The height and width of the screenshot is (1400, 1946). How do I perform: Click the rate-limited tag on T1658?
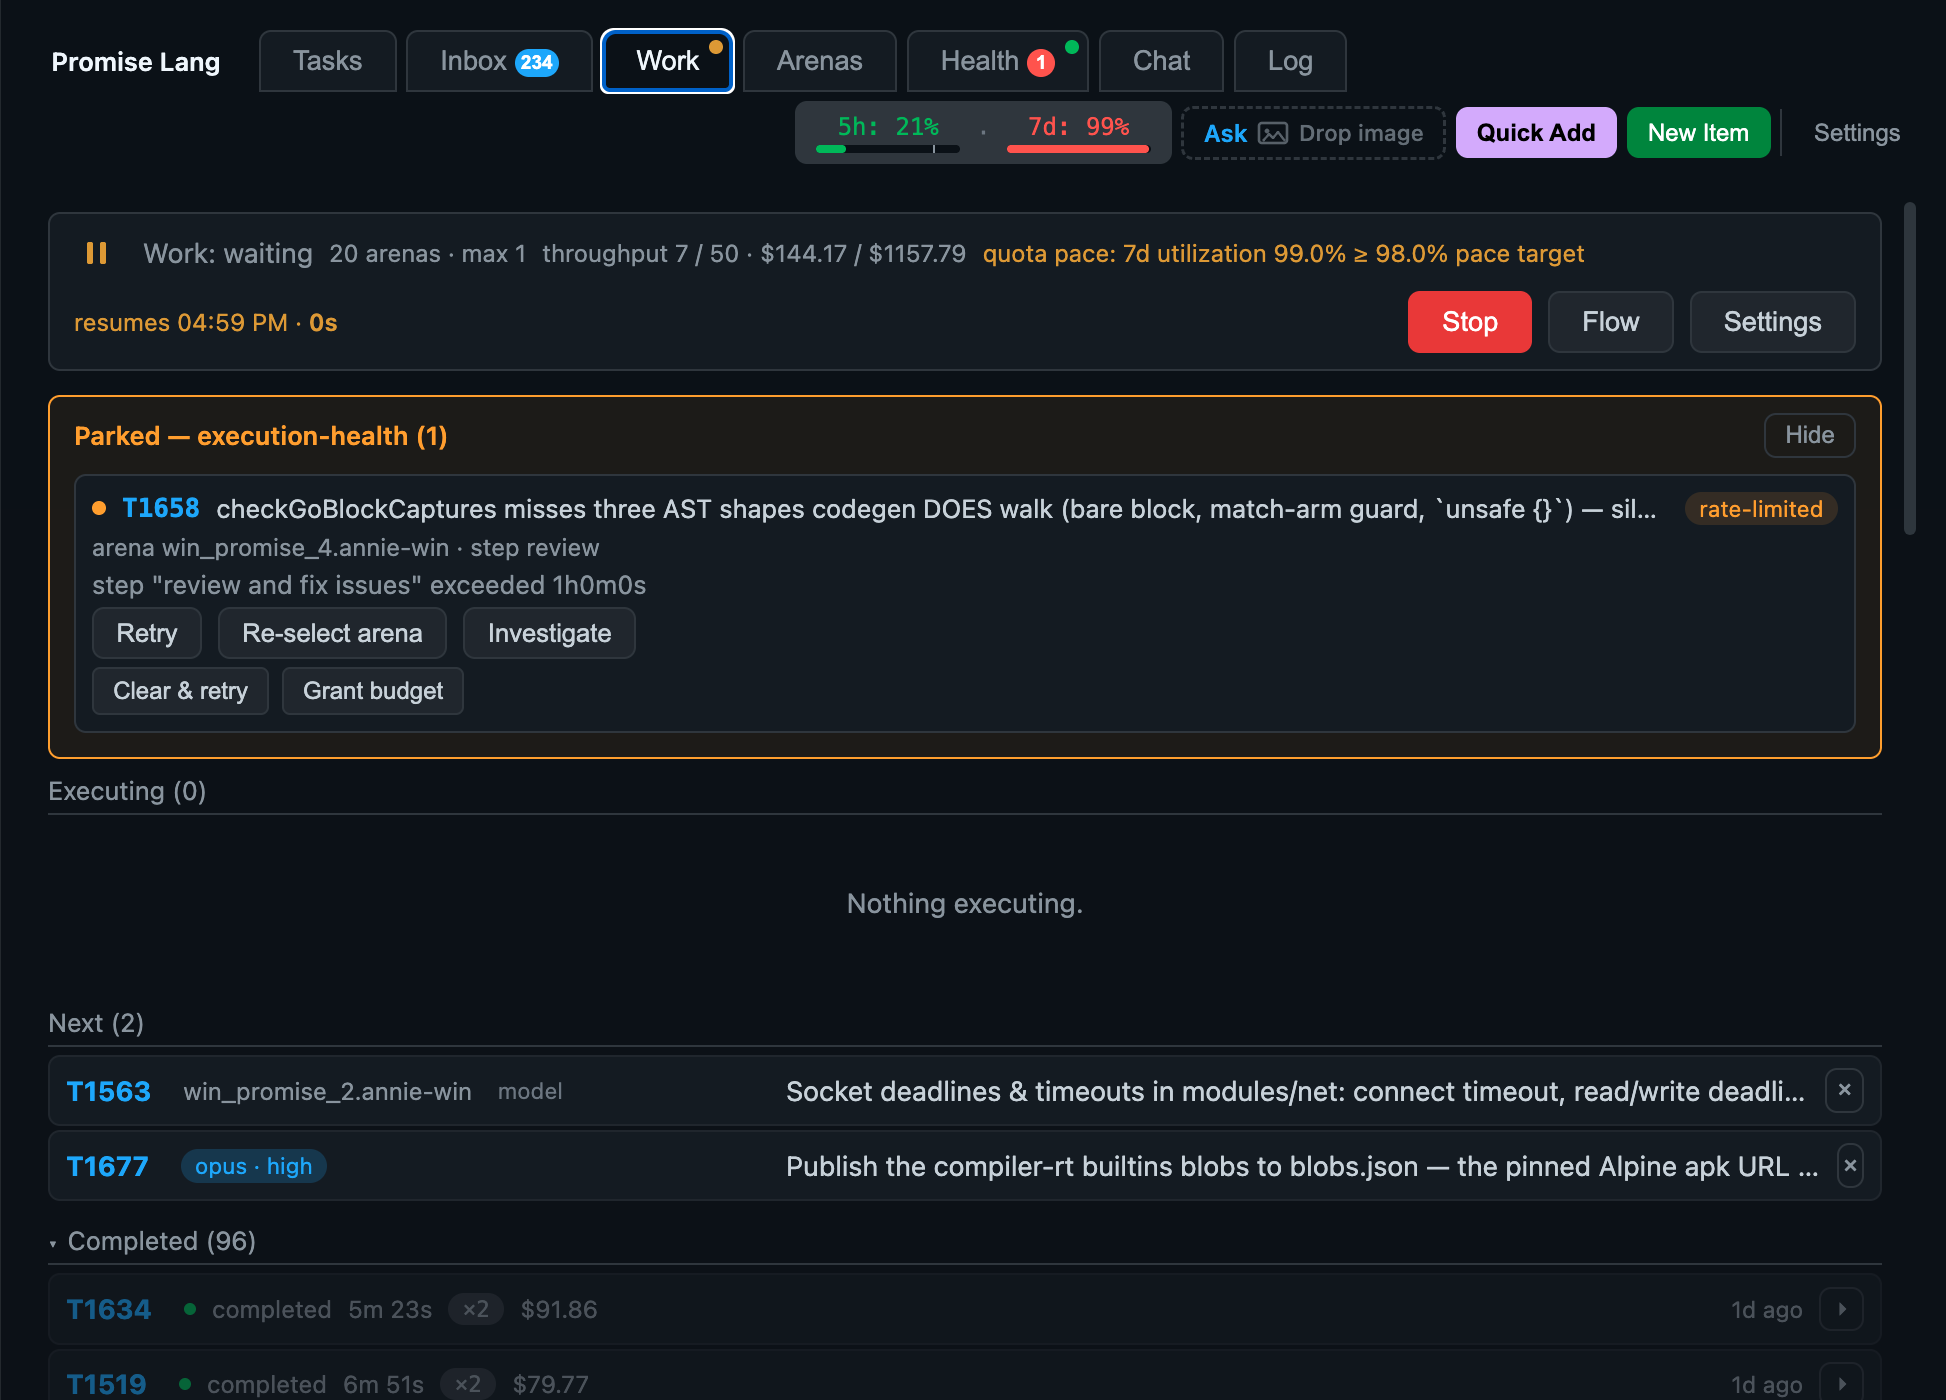[x=1760, y=509]
